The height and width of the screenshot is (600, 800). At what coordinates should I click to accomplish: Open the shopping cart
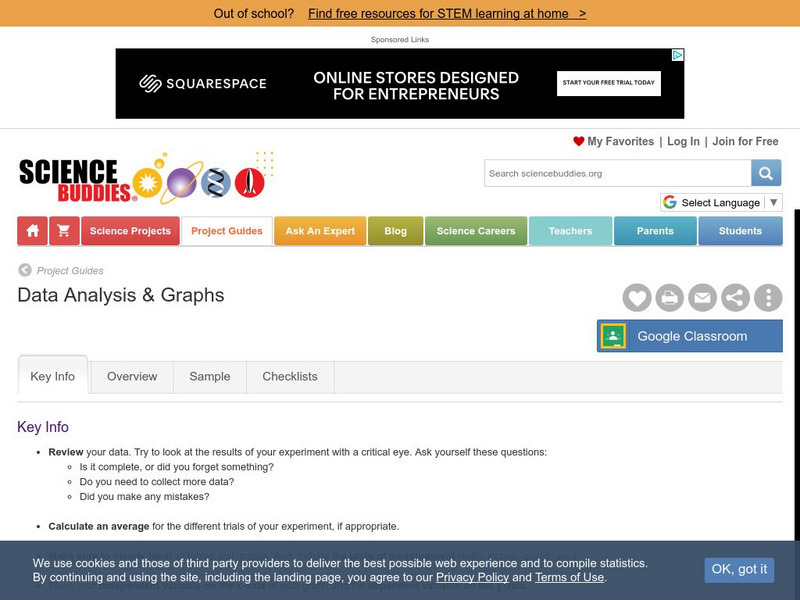pos(64,231)
